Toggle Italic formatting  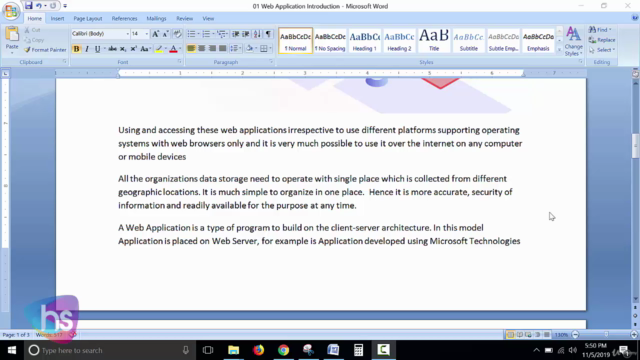pos(87,49)
